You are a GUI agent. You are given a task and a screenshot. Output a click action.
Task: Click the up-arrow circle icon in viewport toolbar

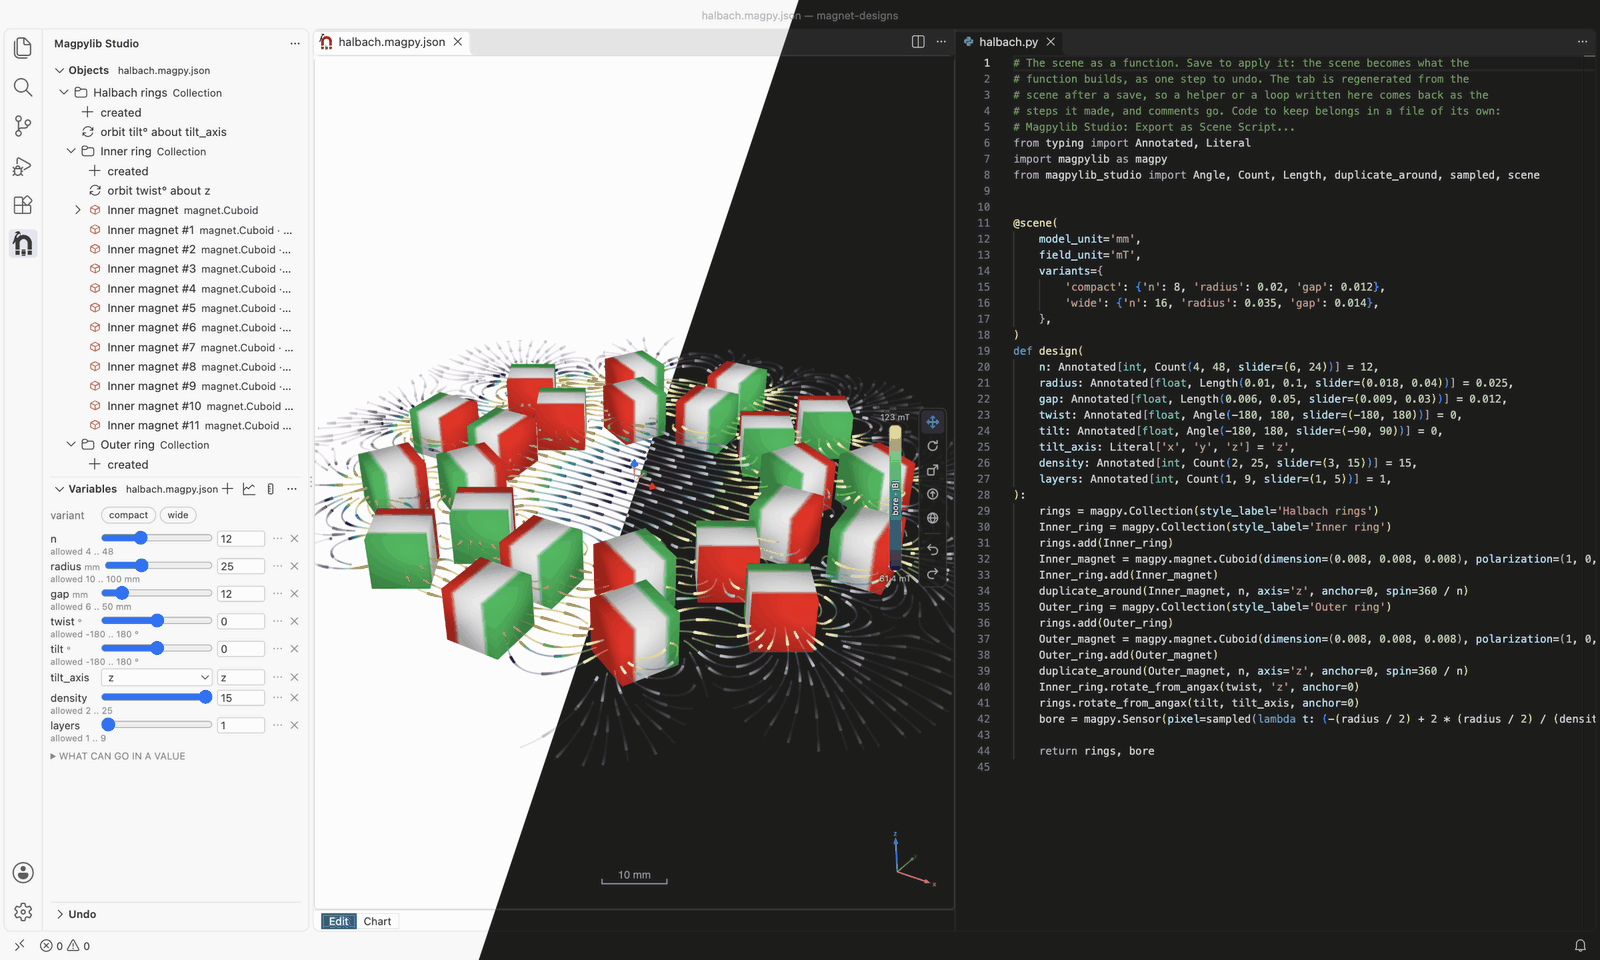[x=933, y=494]
